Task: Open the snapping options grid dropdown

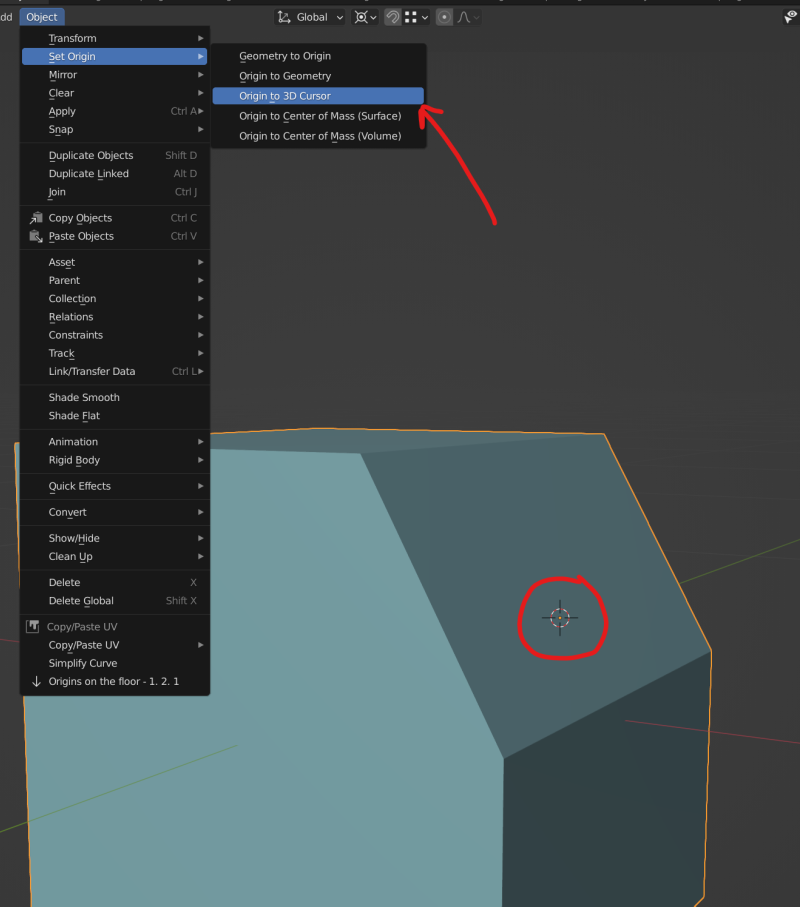Action: click(416, 17)
